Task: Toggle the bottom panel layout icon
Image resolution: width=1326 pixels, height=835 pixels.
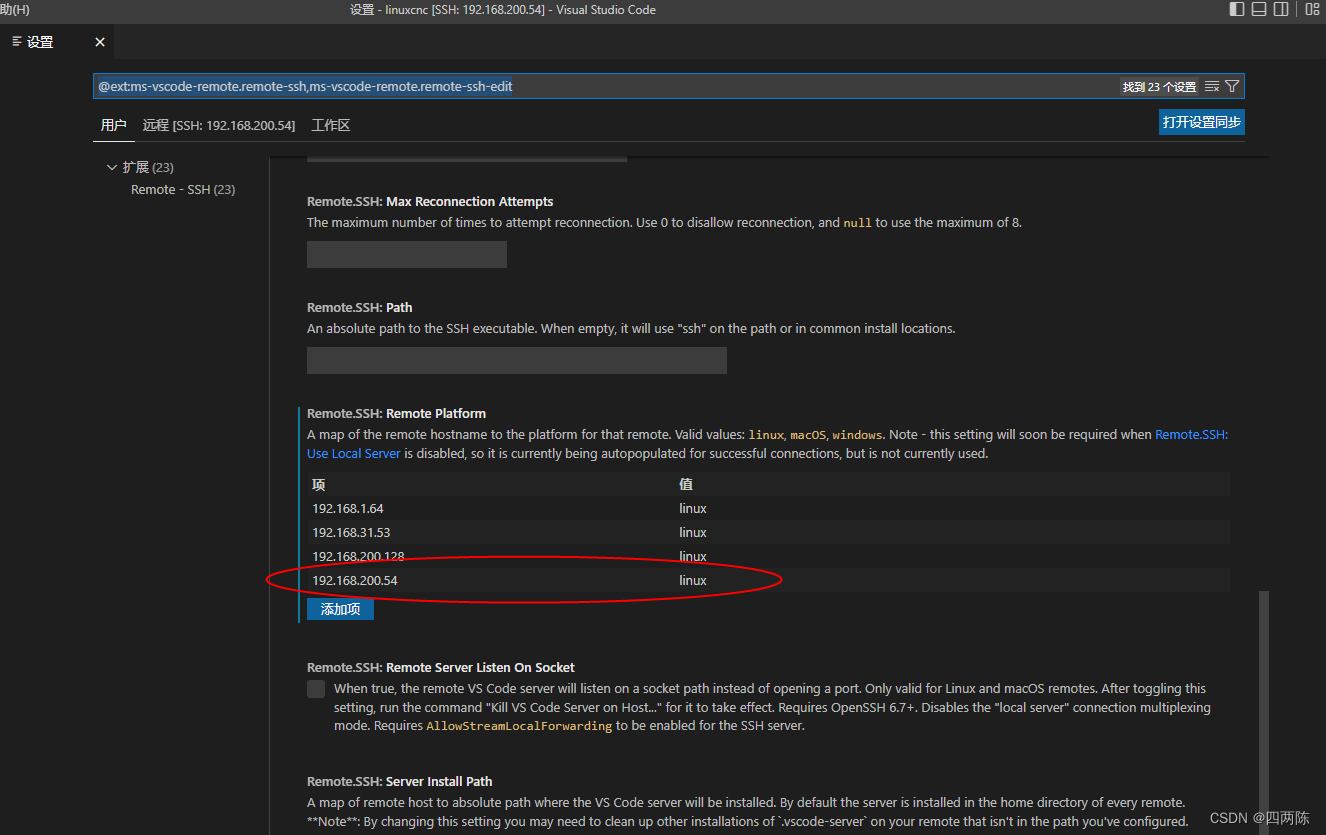Action: click(1259, 10)
